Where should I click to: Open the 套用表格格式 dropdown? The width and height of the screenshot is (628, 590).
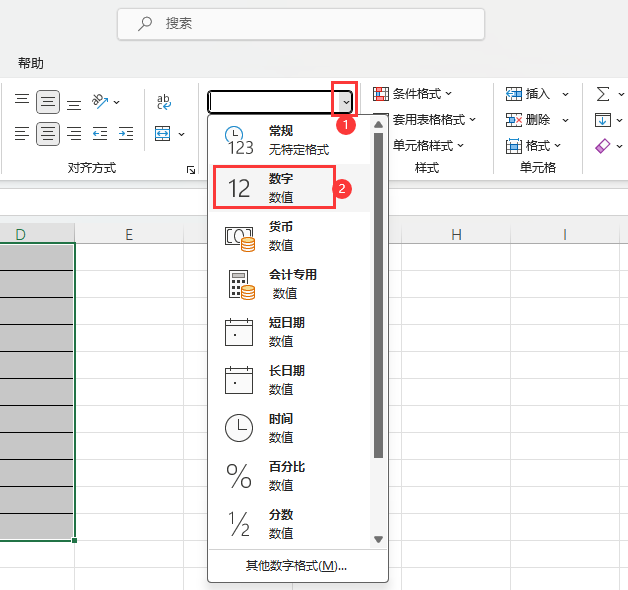434,119
